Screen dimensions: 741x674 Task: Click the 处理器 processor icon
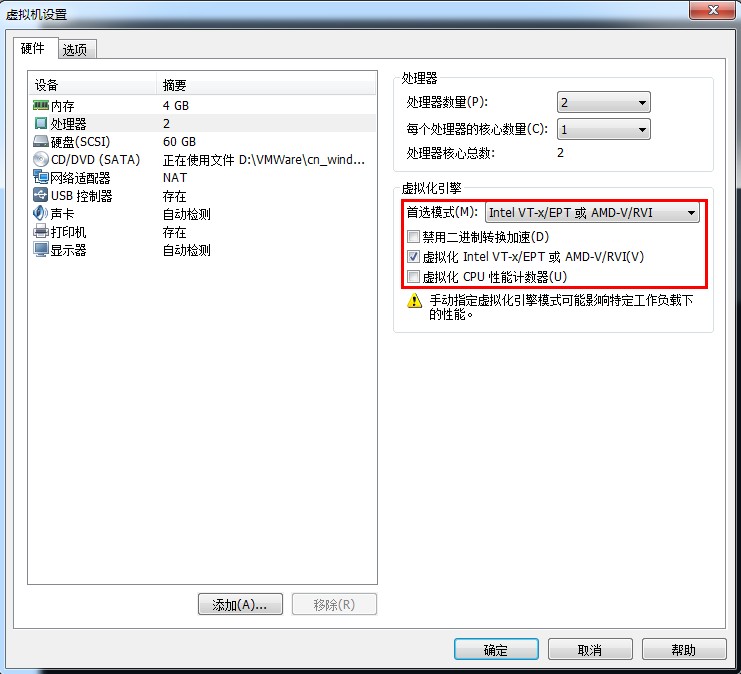[41, 123]
